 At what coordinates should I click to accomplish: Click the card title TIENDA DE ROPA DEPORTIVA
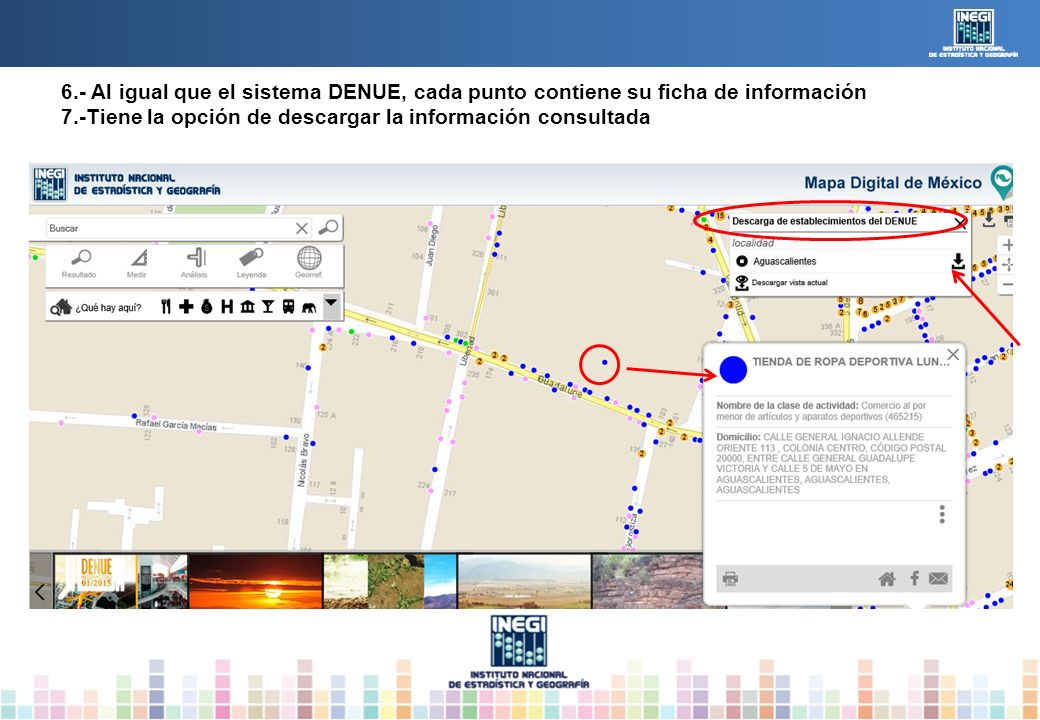click(x=851, y=362)
